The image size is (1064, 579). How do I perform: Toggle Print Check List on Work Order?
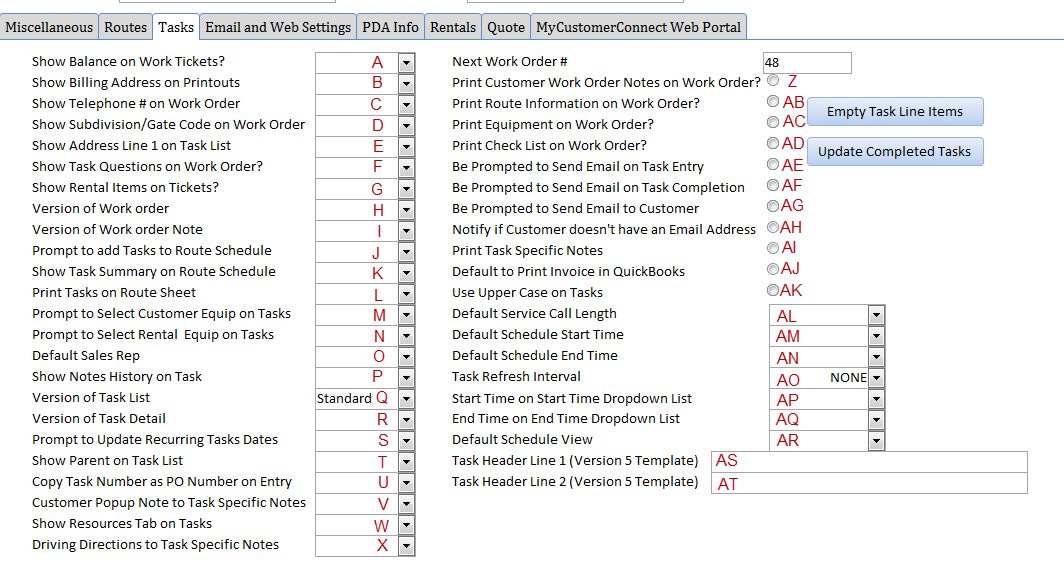[x=773, y=143]
